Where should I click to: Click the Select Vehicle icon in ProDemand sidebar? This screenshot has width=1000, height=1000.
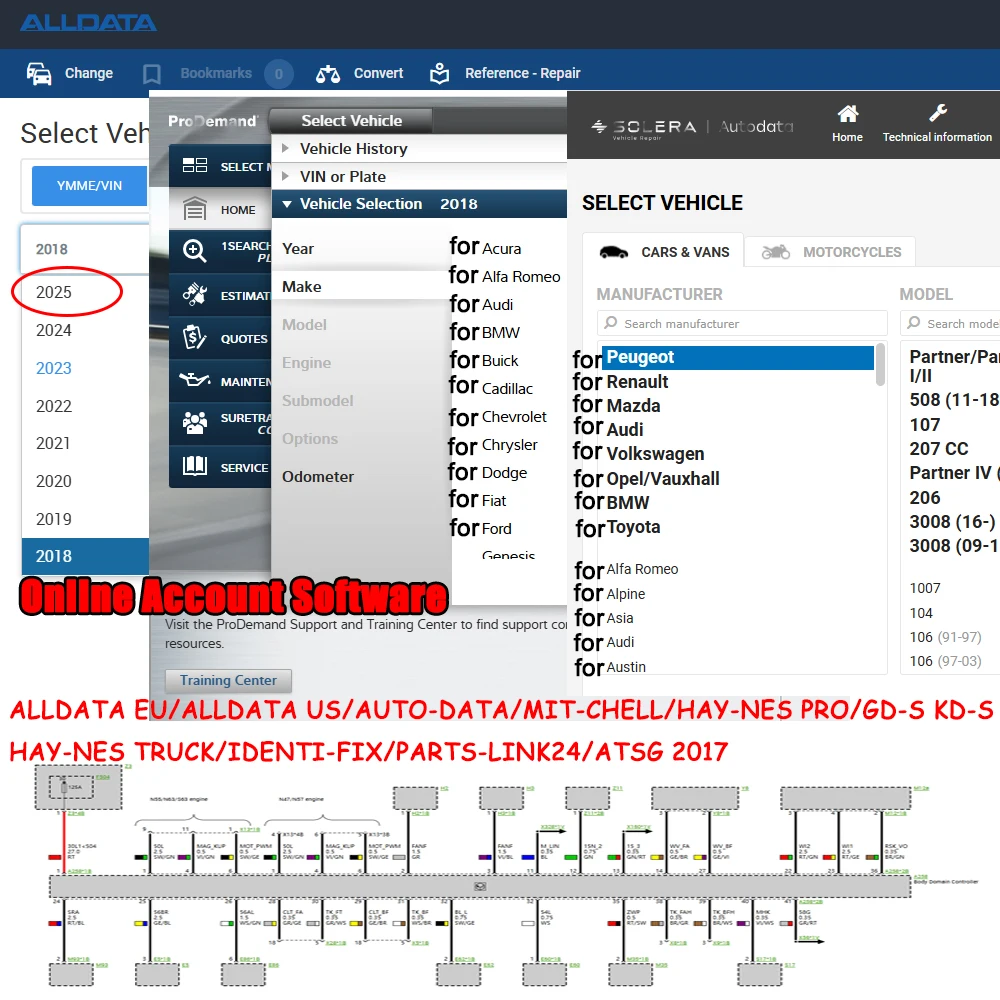tap(195, 166)
